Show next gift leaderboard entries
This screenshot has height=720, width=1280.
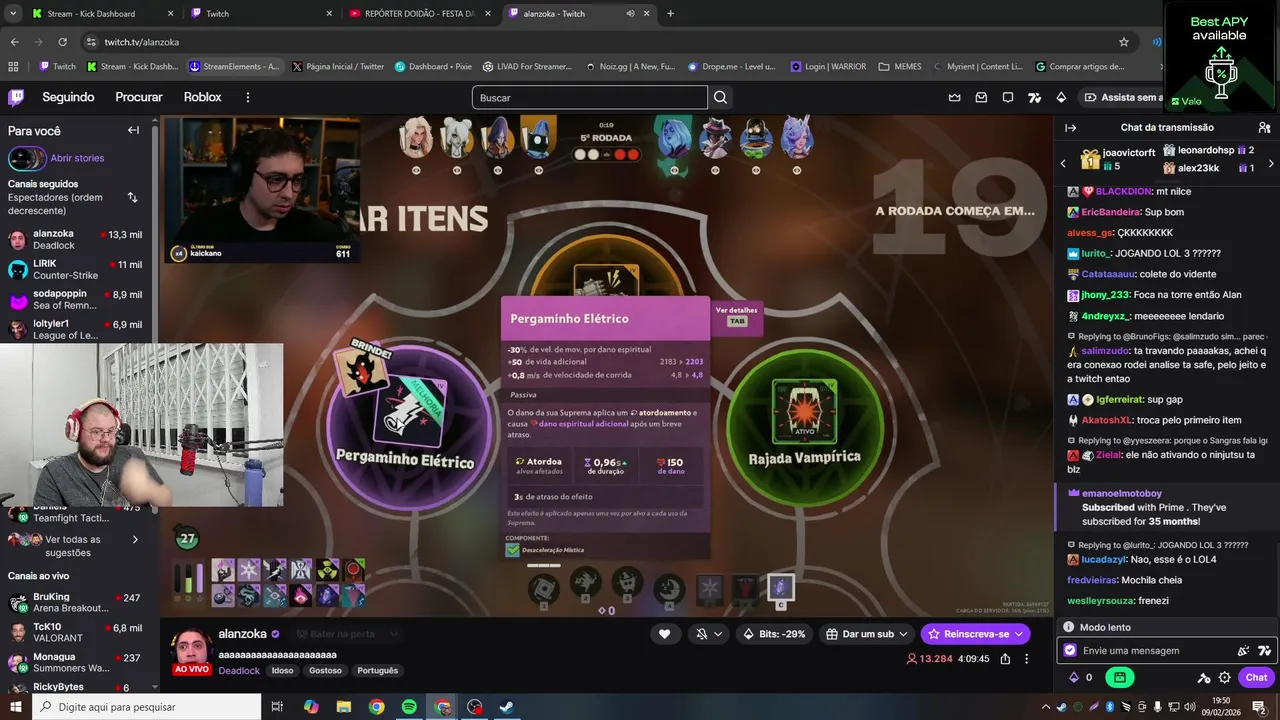(1271, 163)
